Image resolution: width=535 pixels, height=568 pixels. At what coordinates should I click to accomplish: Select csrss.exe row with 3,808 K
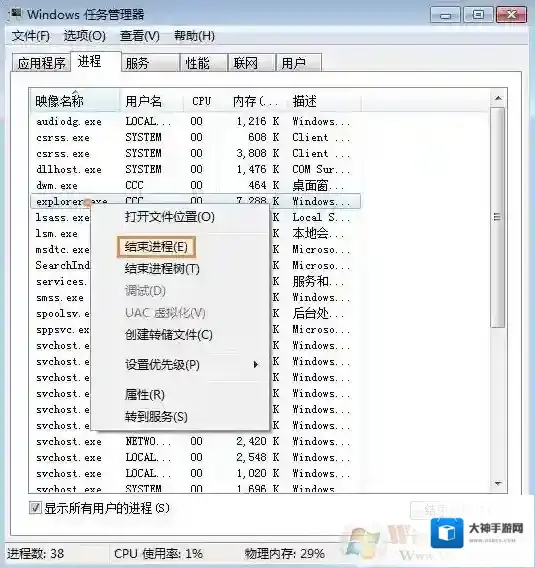pyautogui.click(x=196, y=153)
